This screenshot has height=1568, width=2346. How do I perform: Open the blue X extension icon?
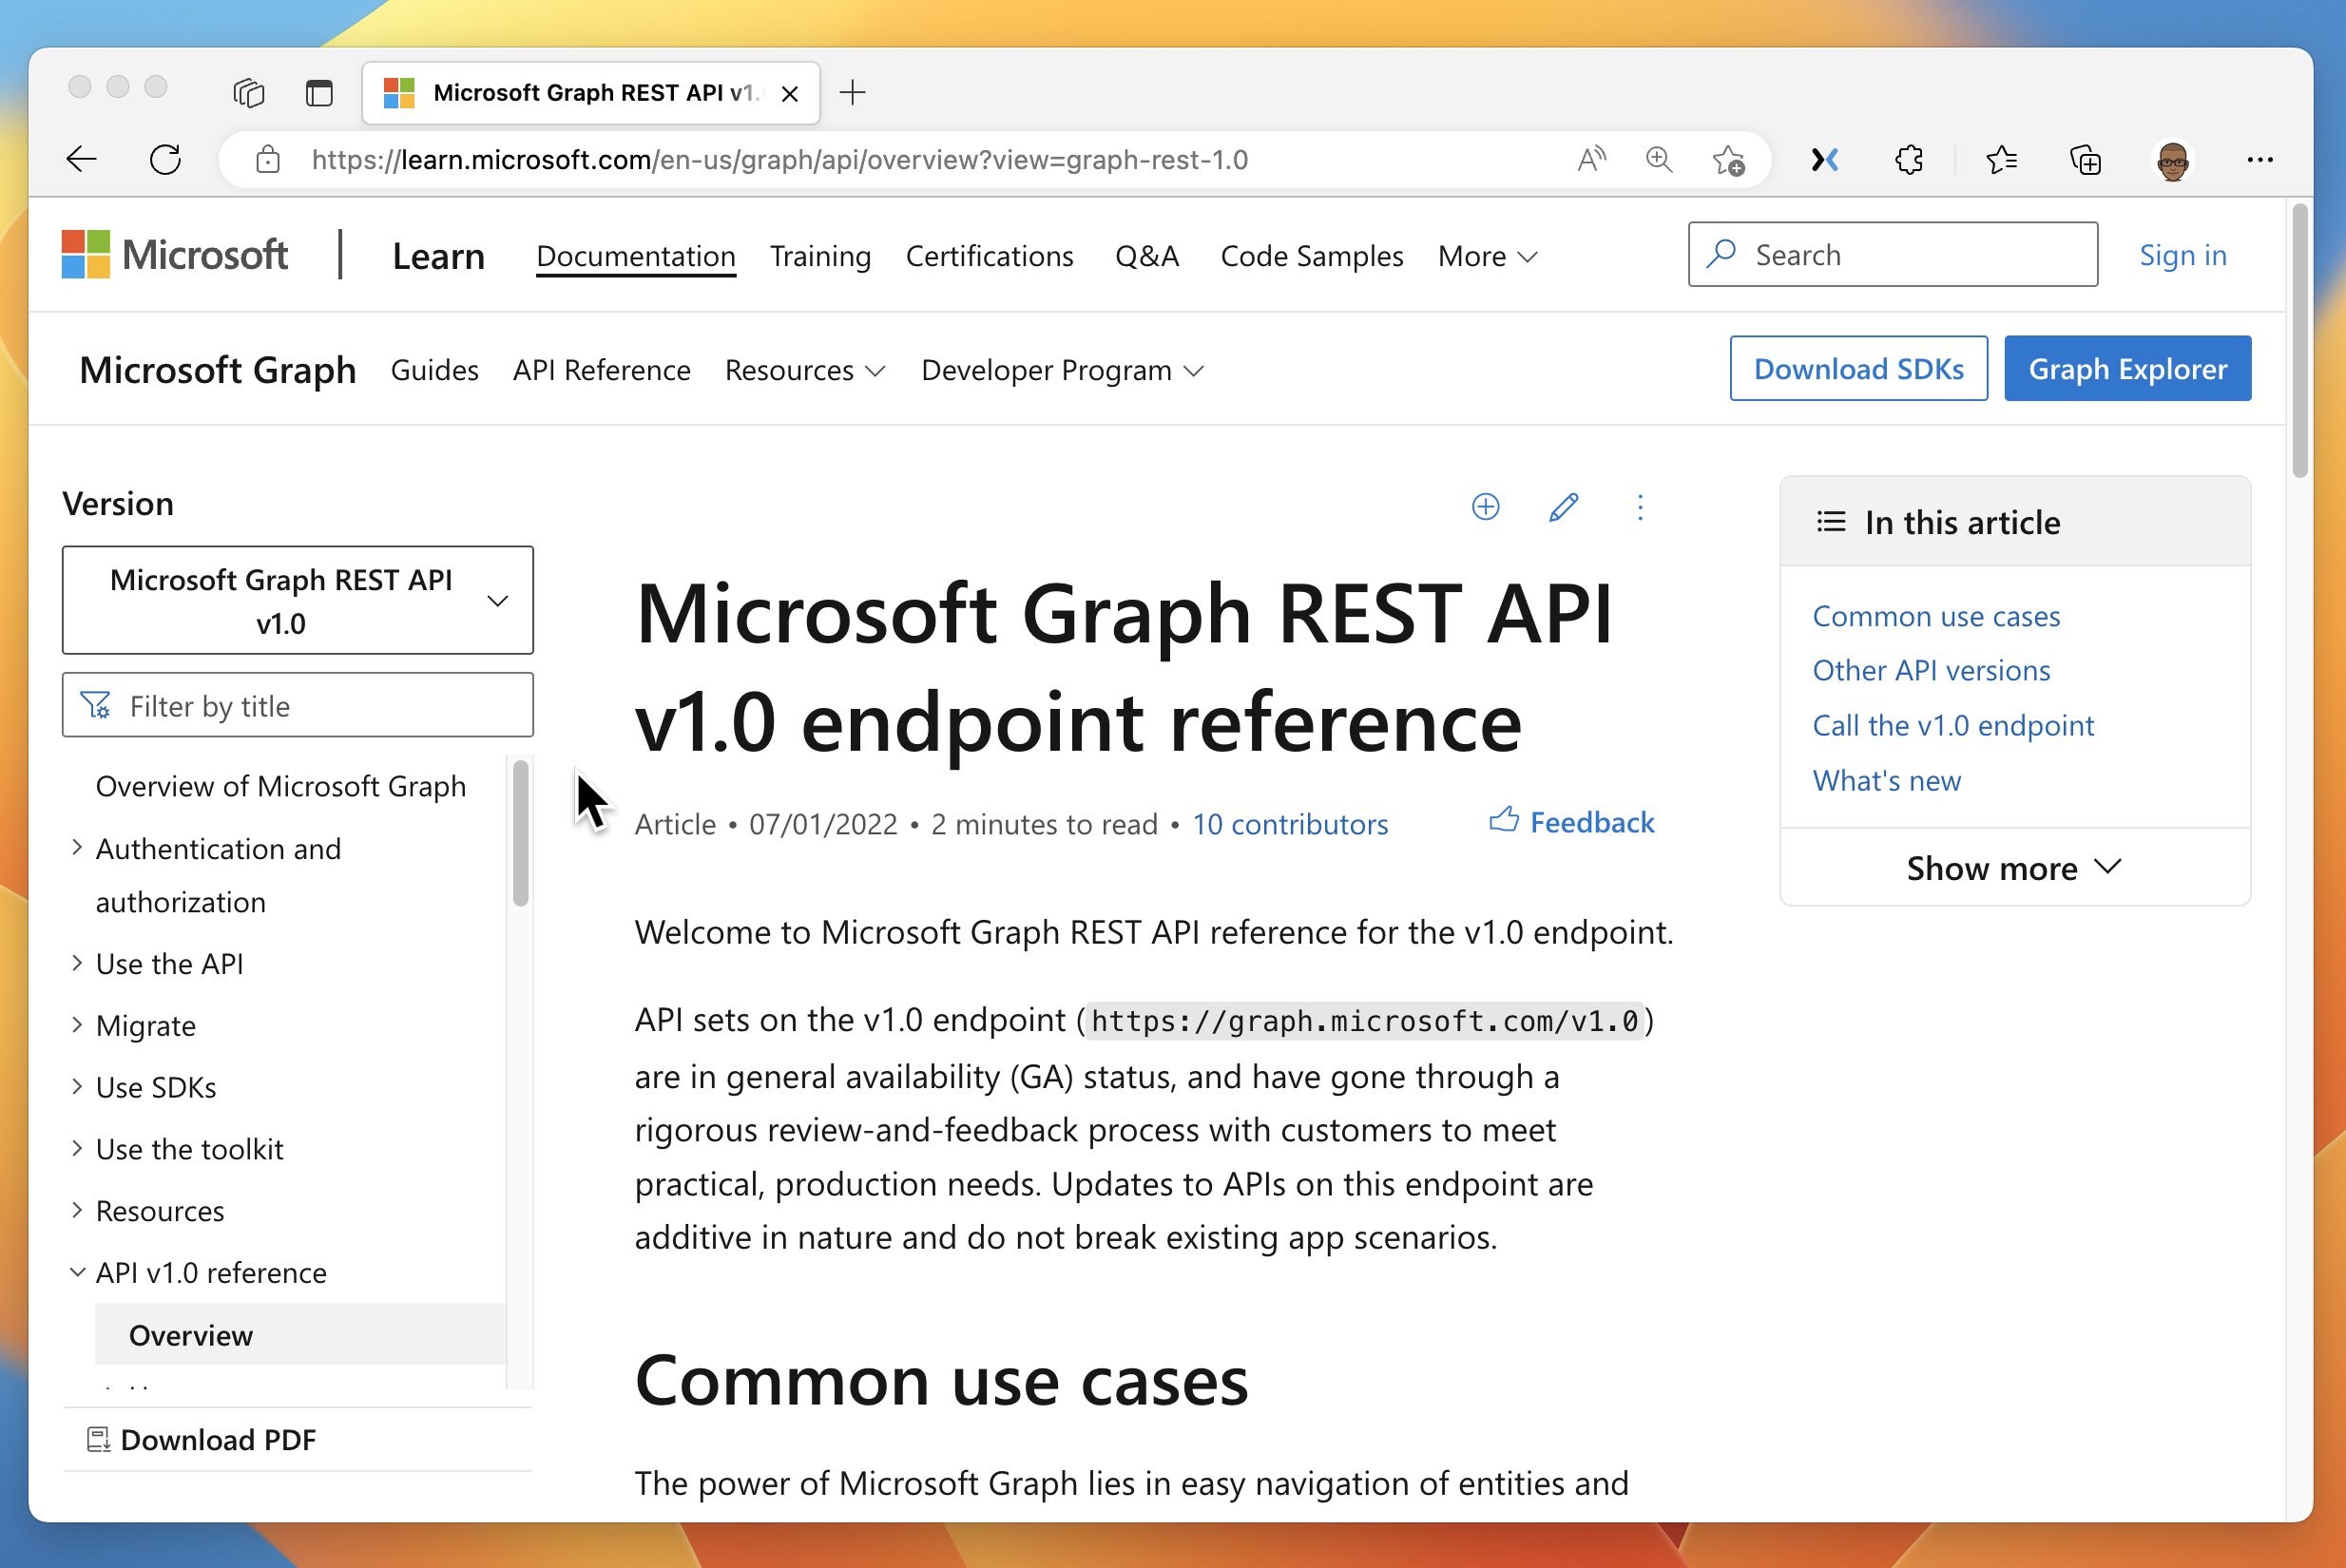click(x=1824, y=159)
